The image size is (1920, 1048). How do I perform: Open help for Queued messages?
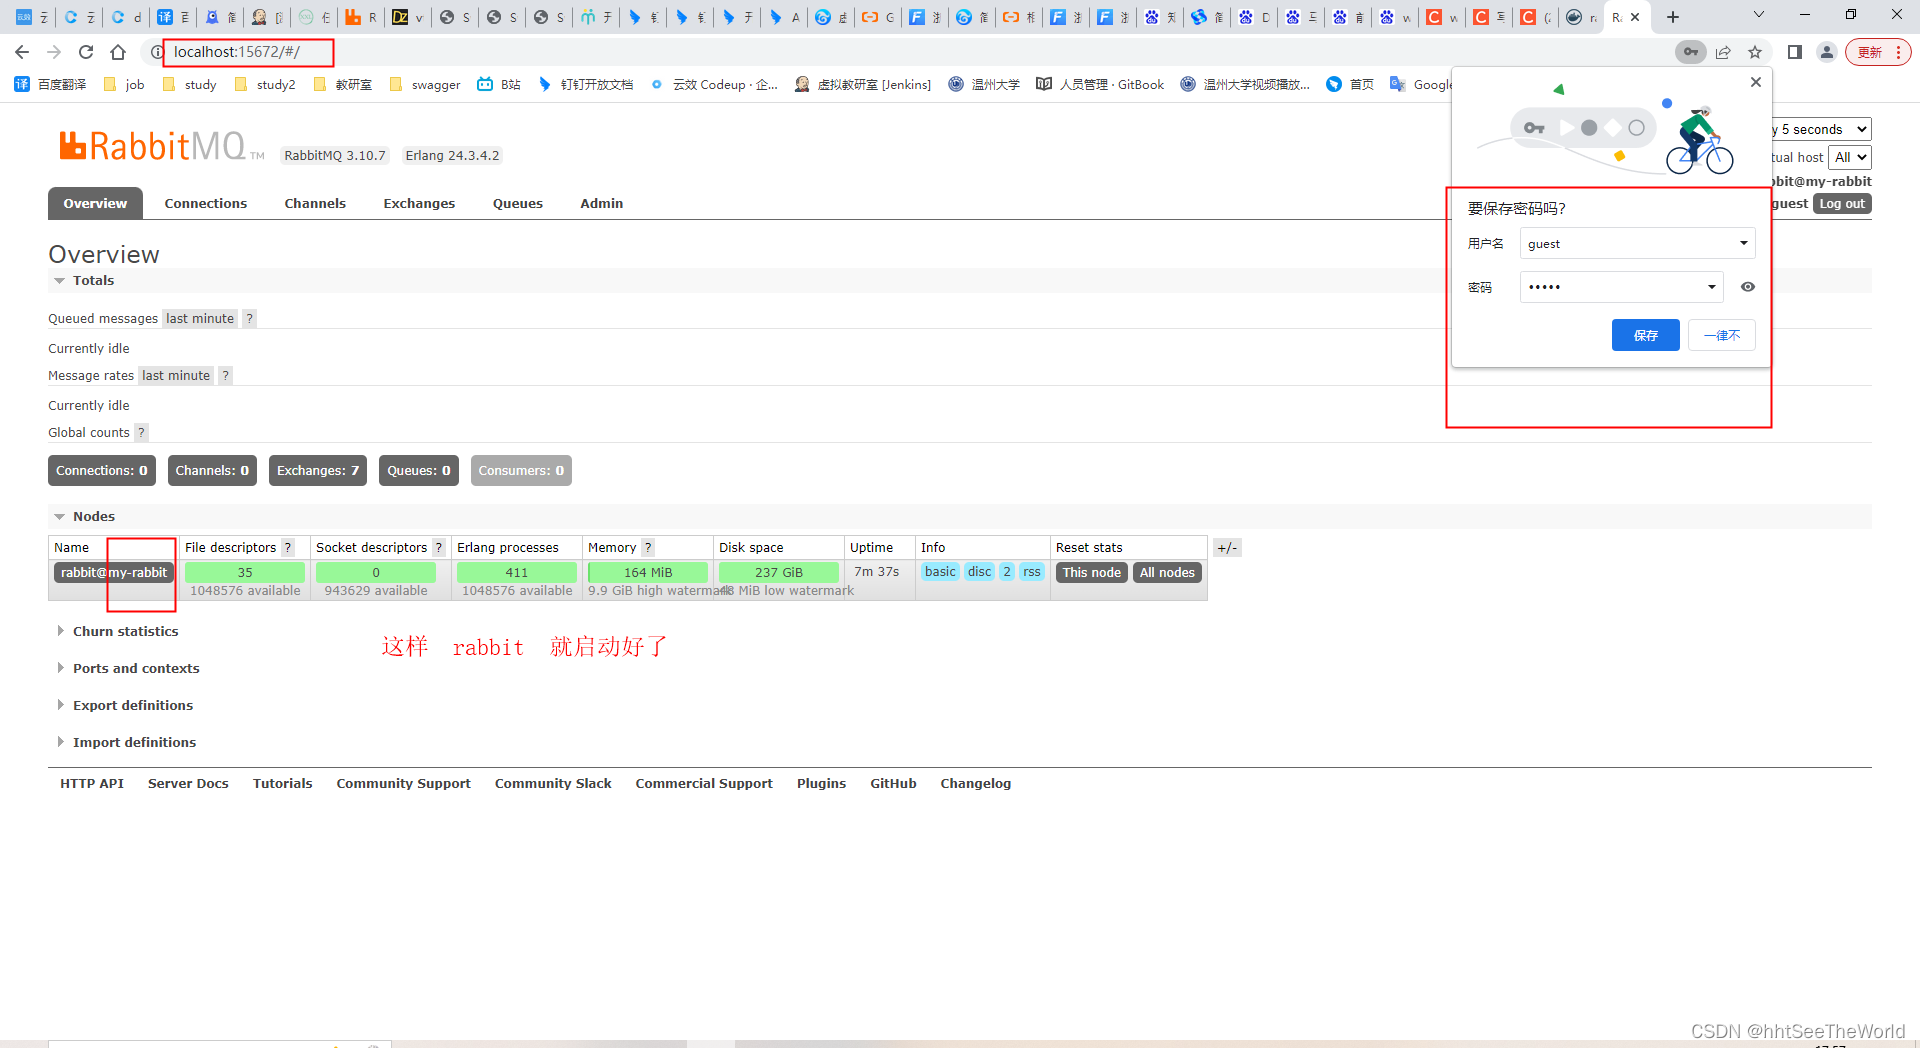[250, 319]
